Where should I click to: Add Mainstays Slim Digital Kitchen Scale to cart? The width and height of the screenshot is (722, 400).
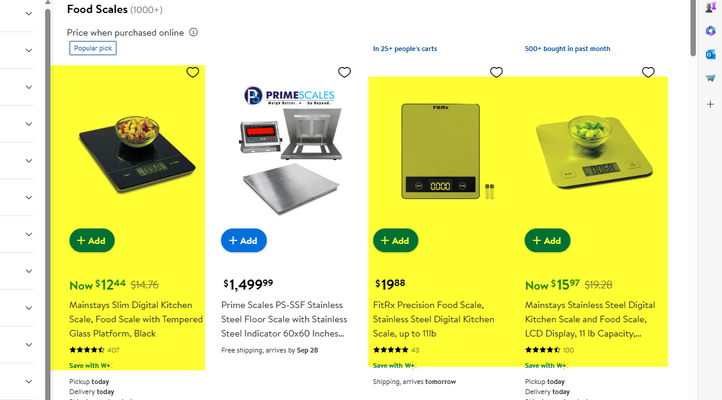(x=92, y=240)
